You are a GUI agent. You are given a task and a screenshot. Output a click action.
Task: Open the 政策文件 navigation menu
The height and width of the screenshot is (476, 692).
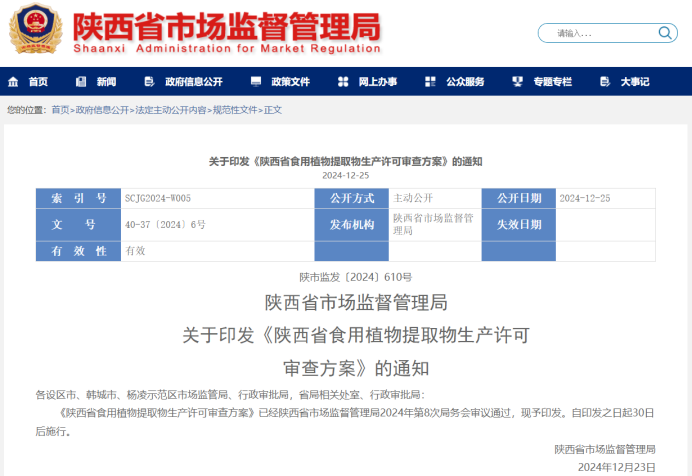coord(290,82)
